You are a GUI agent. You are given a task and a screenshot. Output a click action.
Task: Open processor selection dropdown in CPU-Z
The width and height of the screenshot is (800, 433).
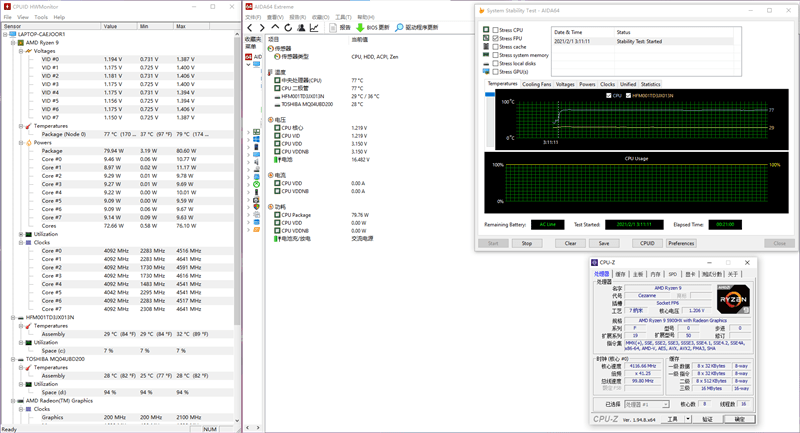665,404
